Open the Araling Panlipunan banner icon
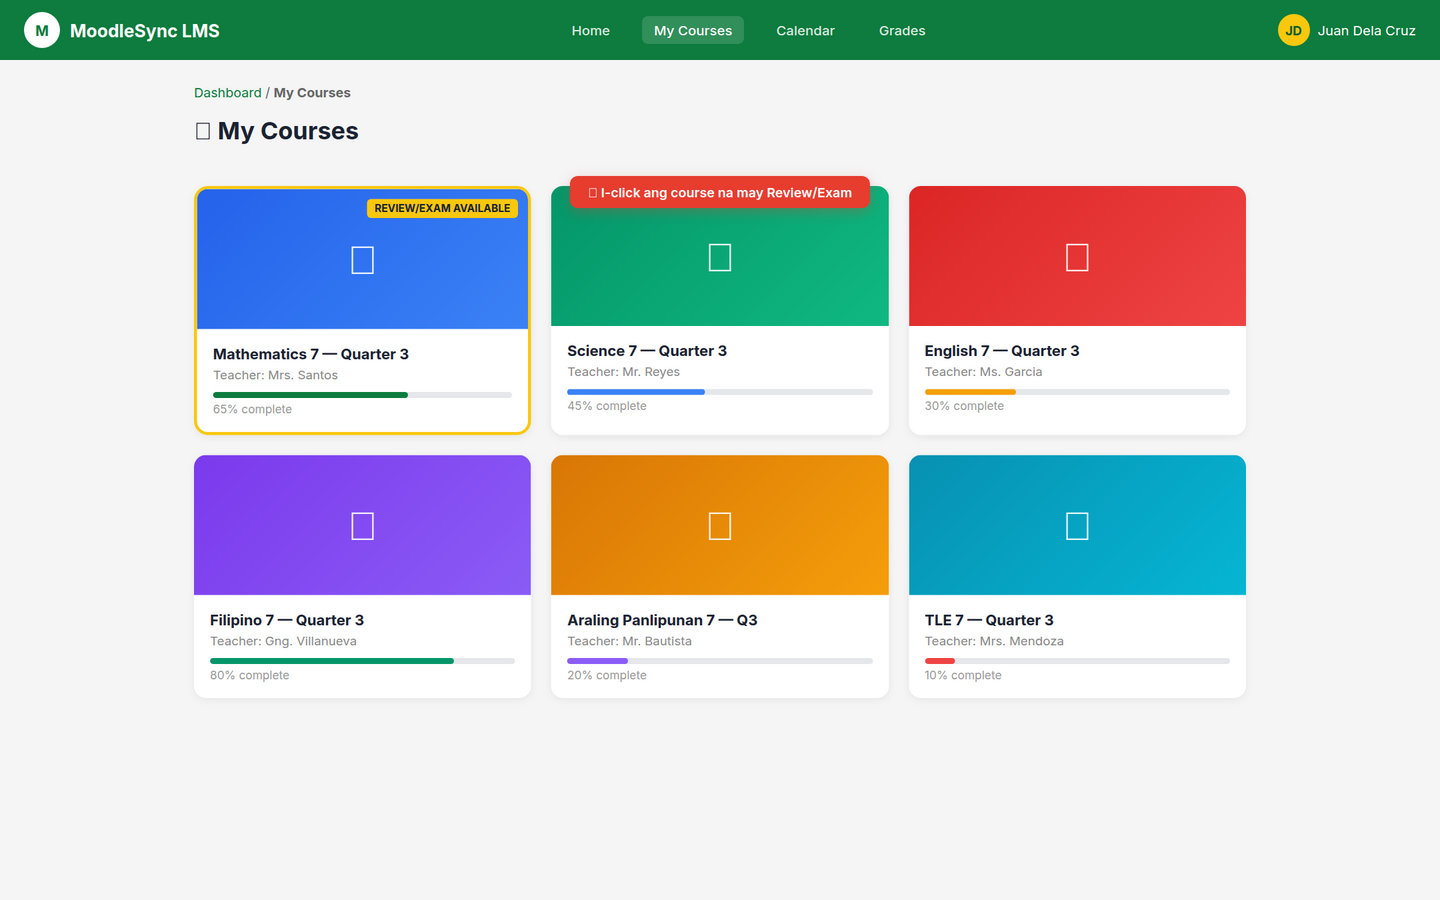 click(x=719, y=524)
